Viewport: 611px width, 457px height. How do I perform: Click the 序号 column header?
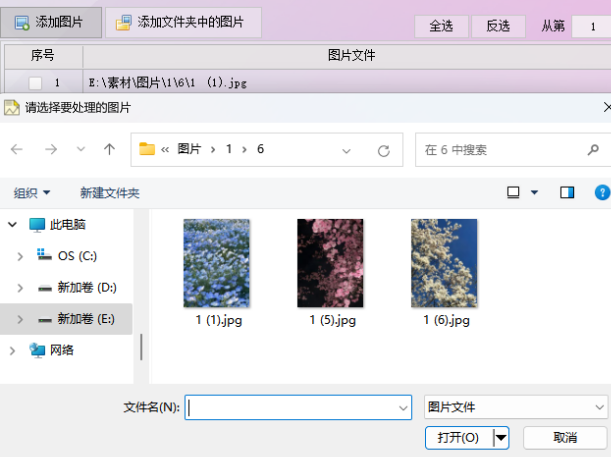click(43, 55)
